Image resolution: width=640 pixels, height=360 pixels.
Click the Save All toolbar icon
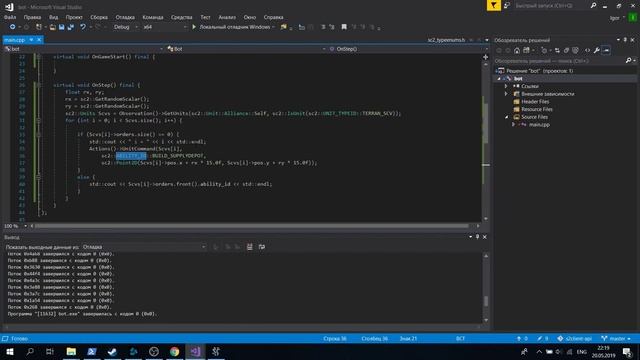(71, 27)
